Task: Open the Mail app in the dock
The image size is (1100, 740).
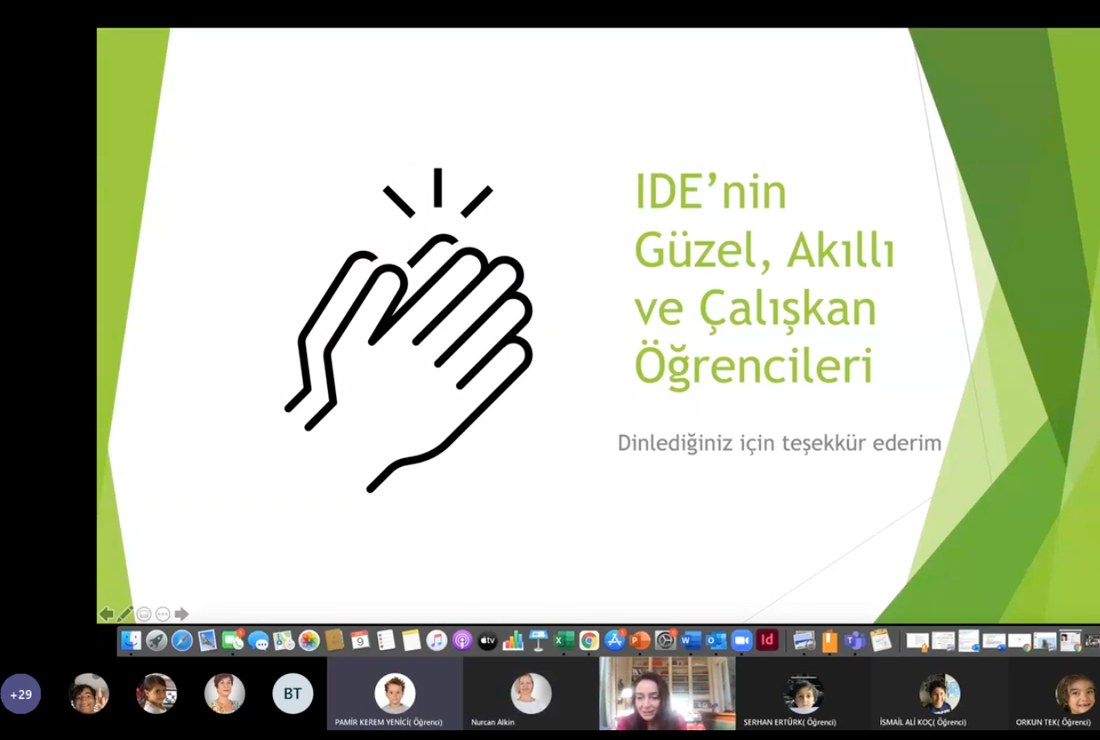Action: tap(207, 640)
